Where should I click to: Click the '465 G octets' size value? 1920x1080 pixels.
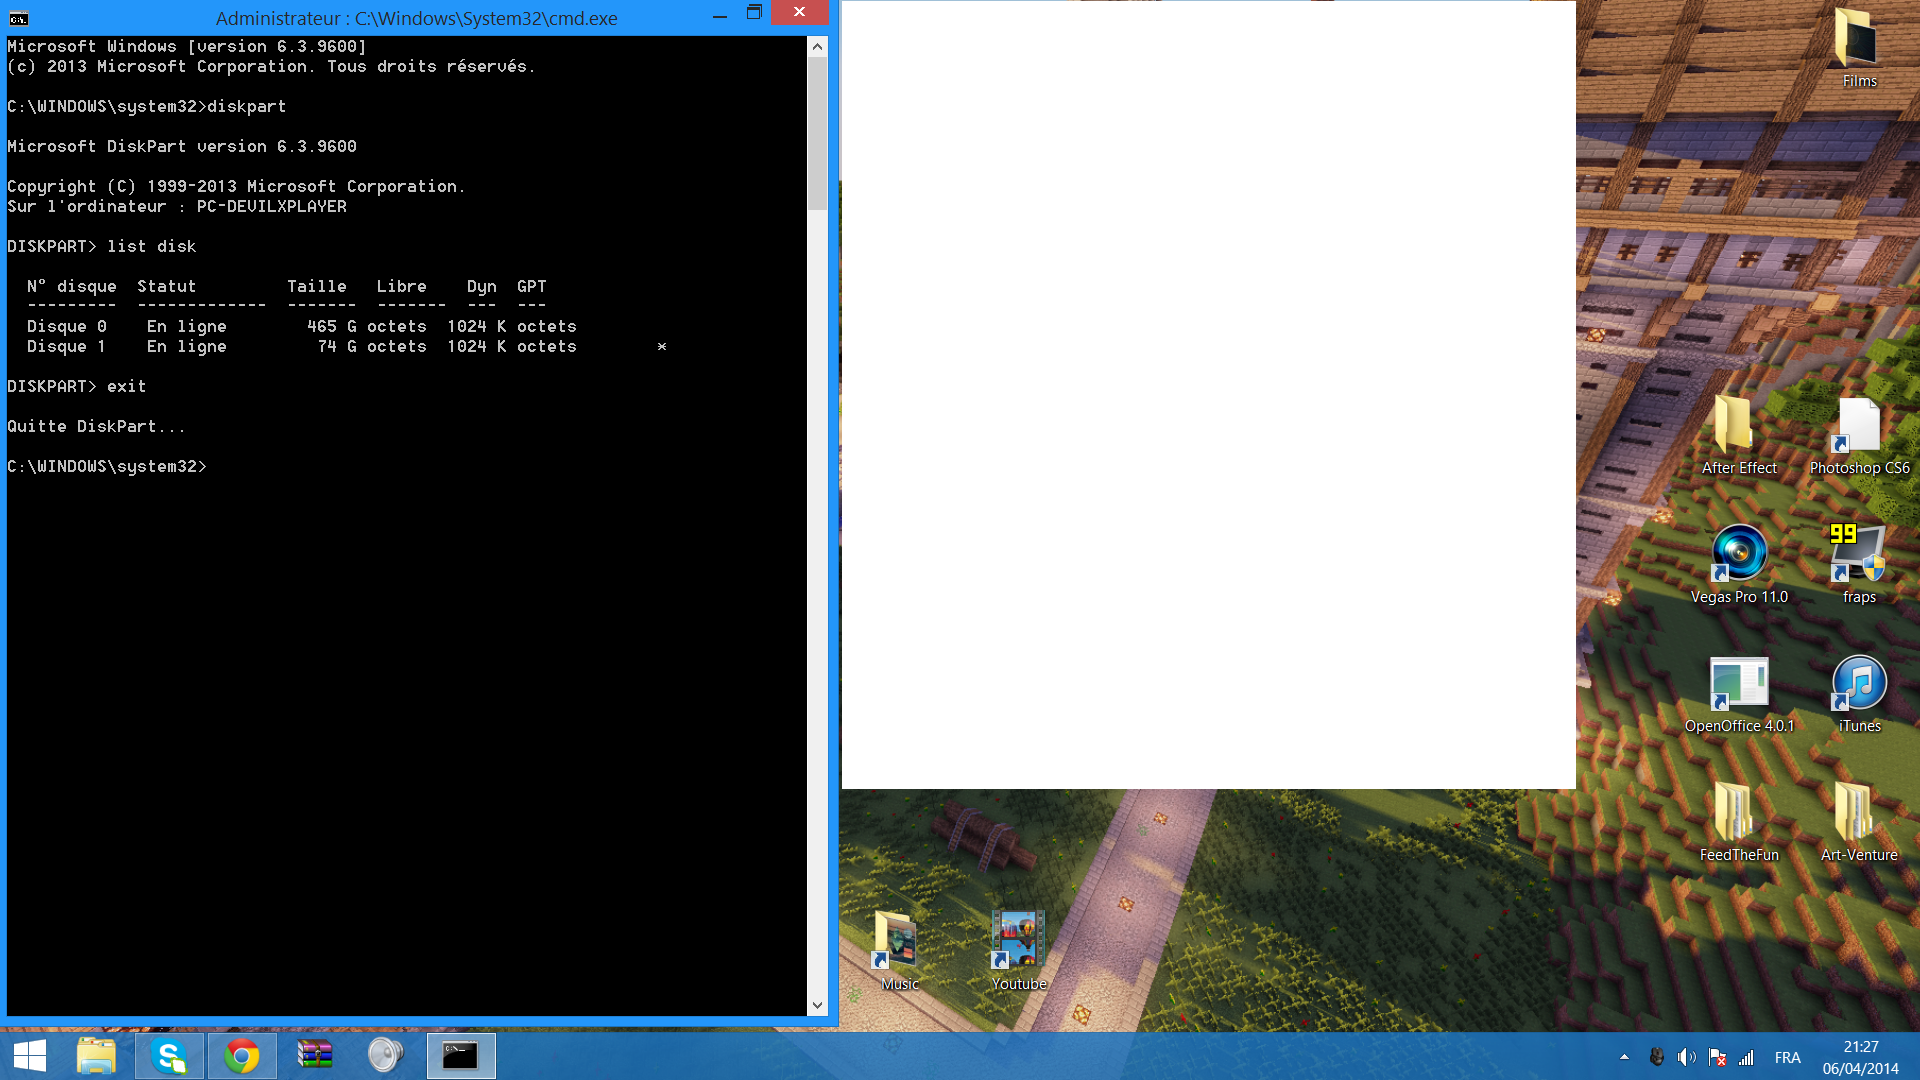click(366, 326)
